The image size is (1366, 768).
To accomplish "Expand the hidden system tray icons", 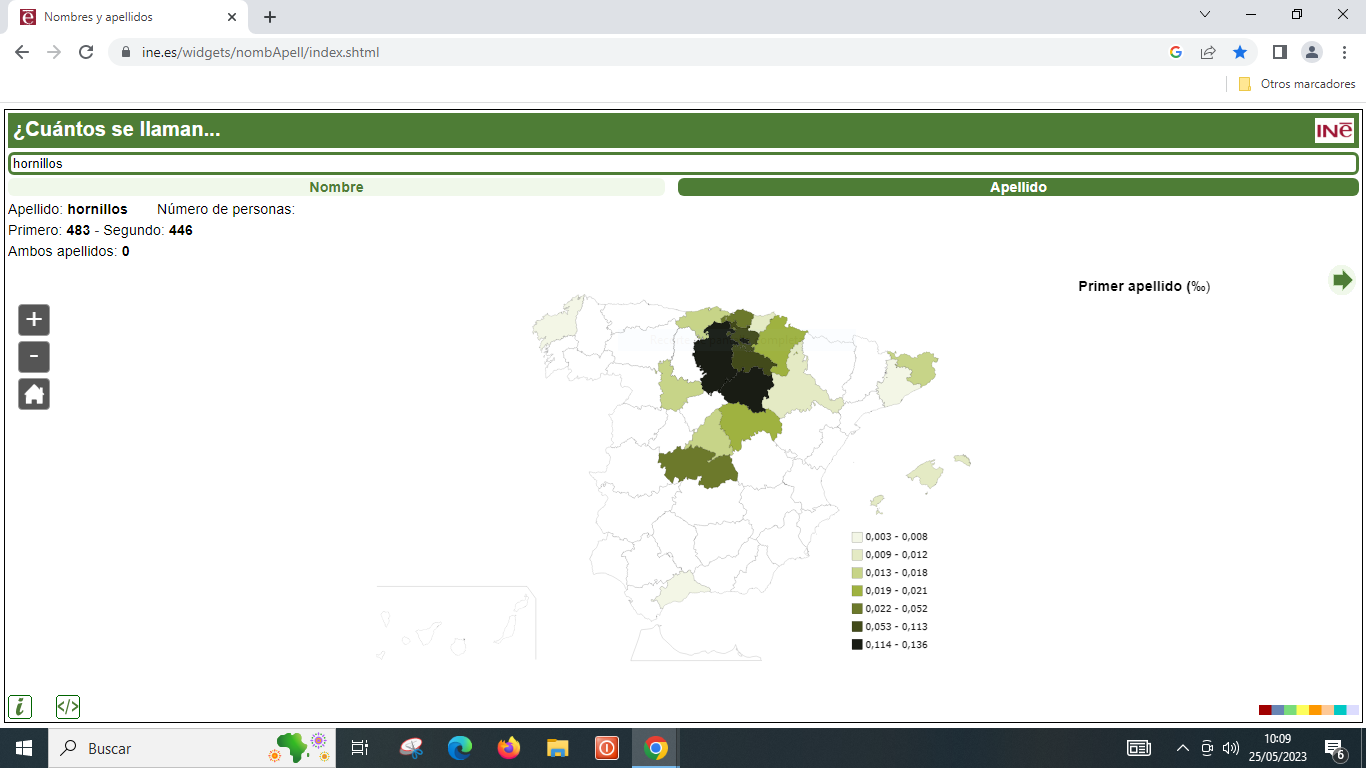I will [x=1183, y=748].
